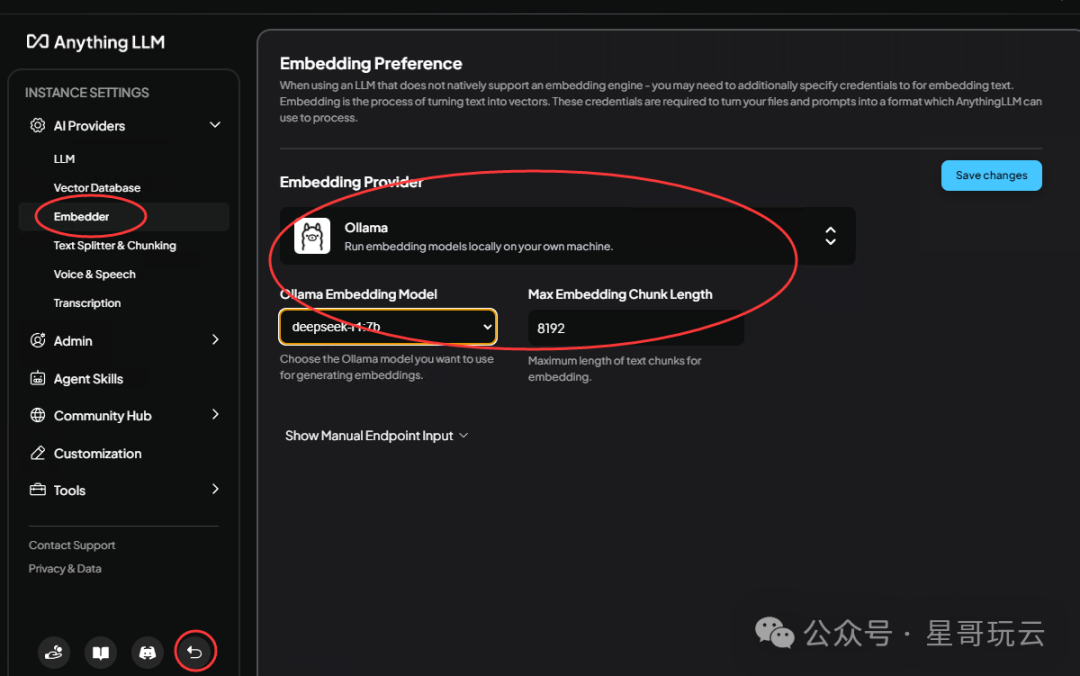
Task: Click the Max Embedding Chunk Length label
Action: click(620, 294)
